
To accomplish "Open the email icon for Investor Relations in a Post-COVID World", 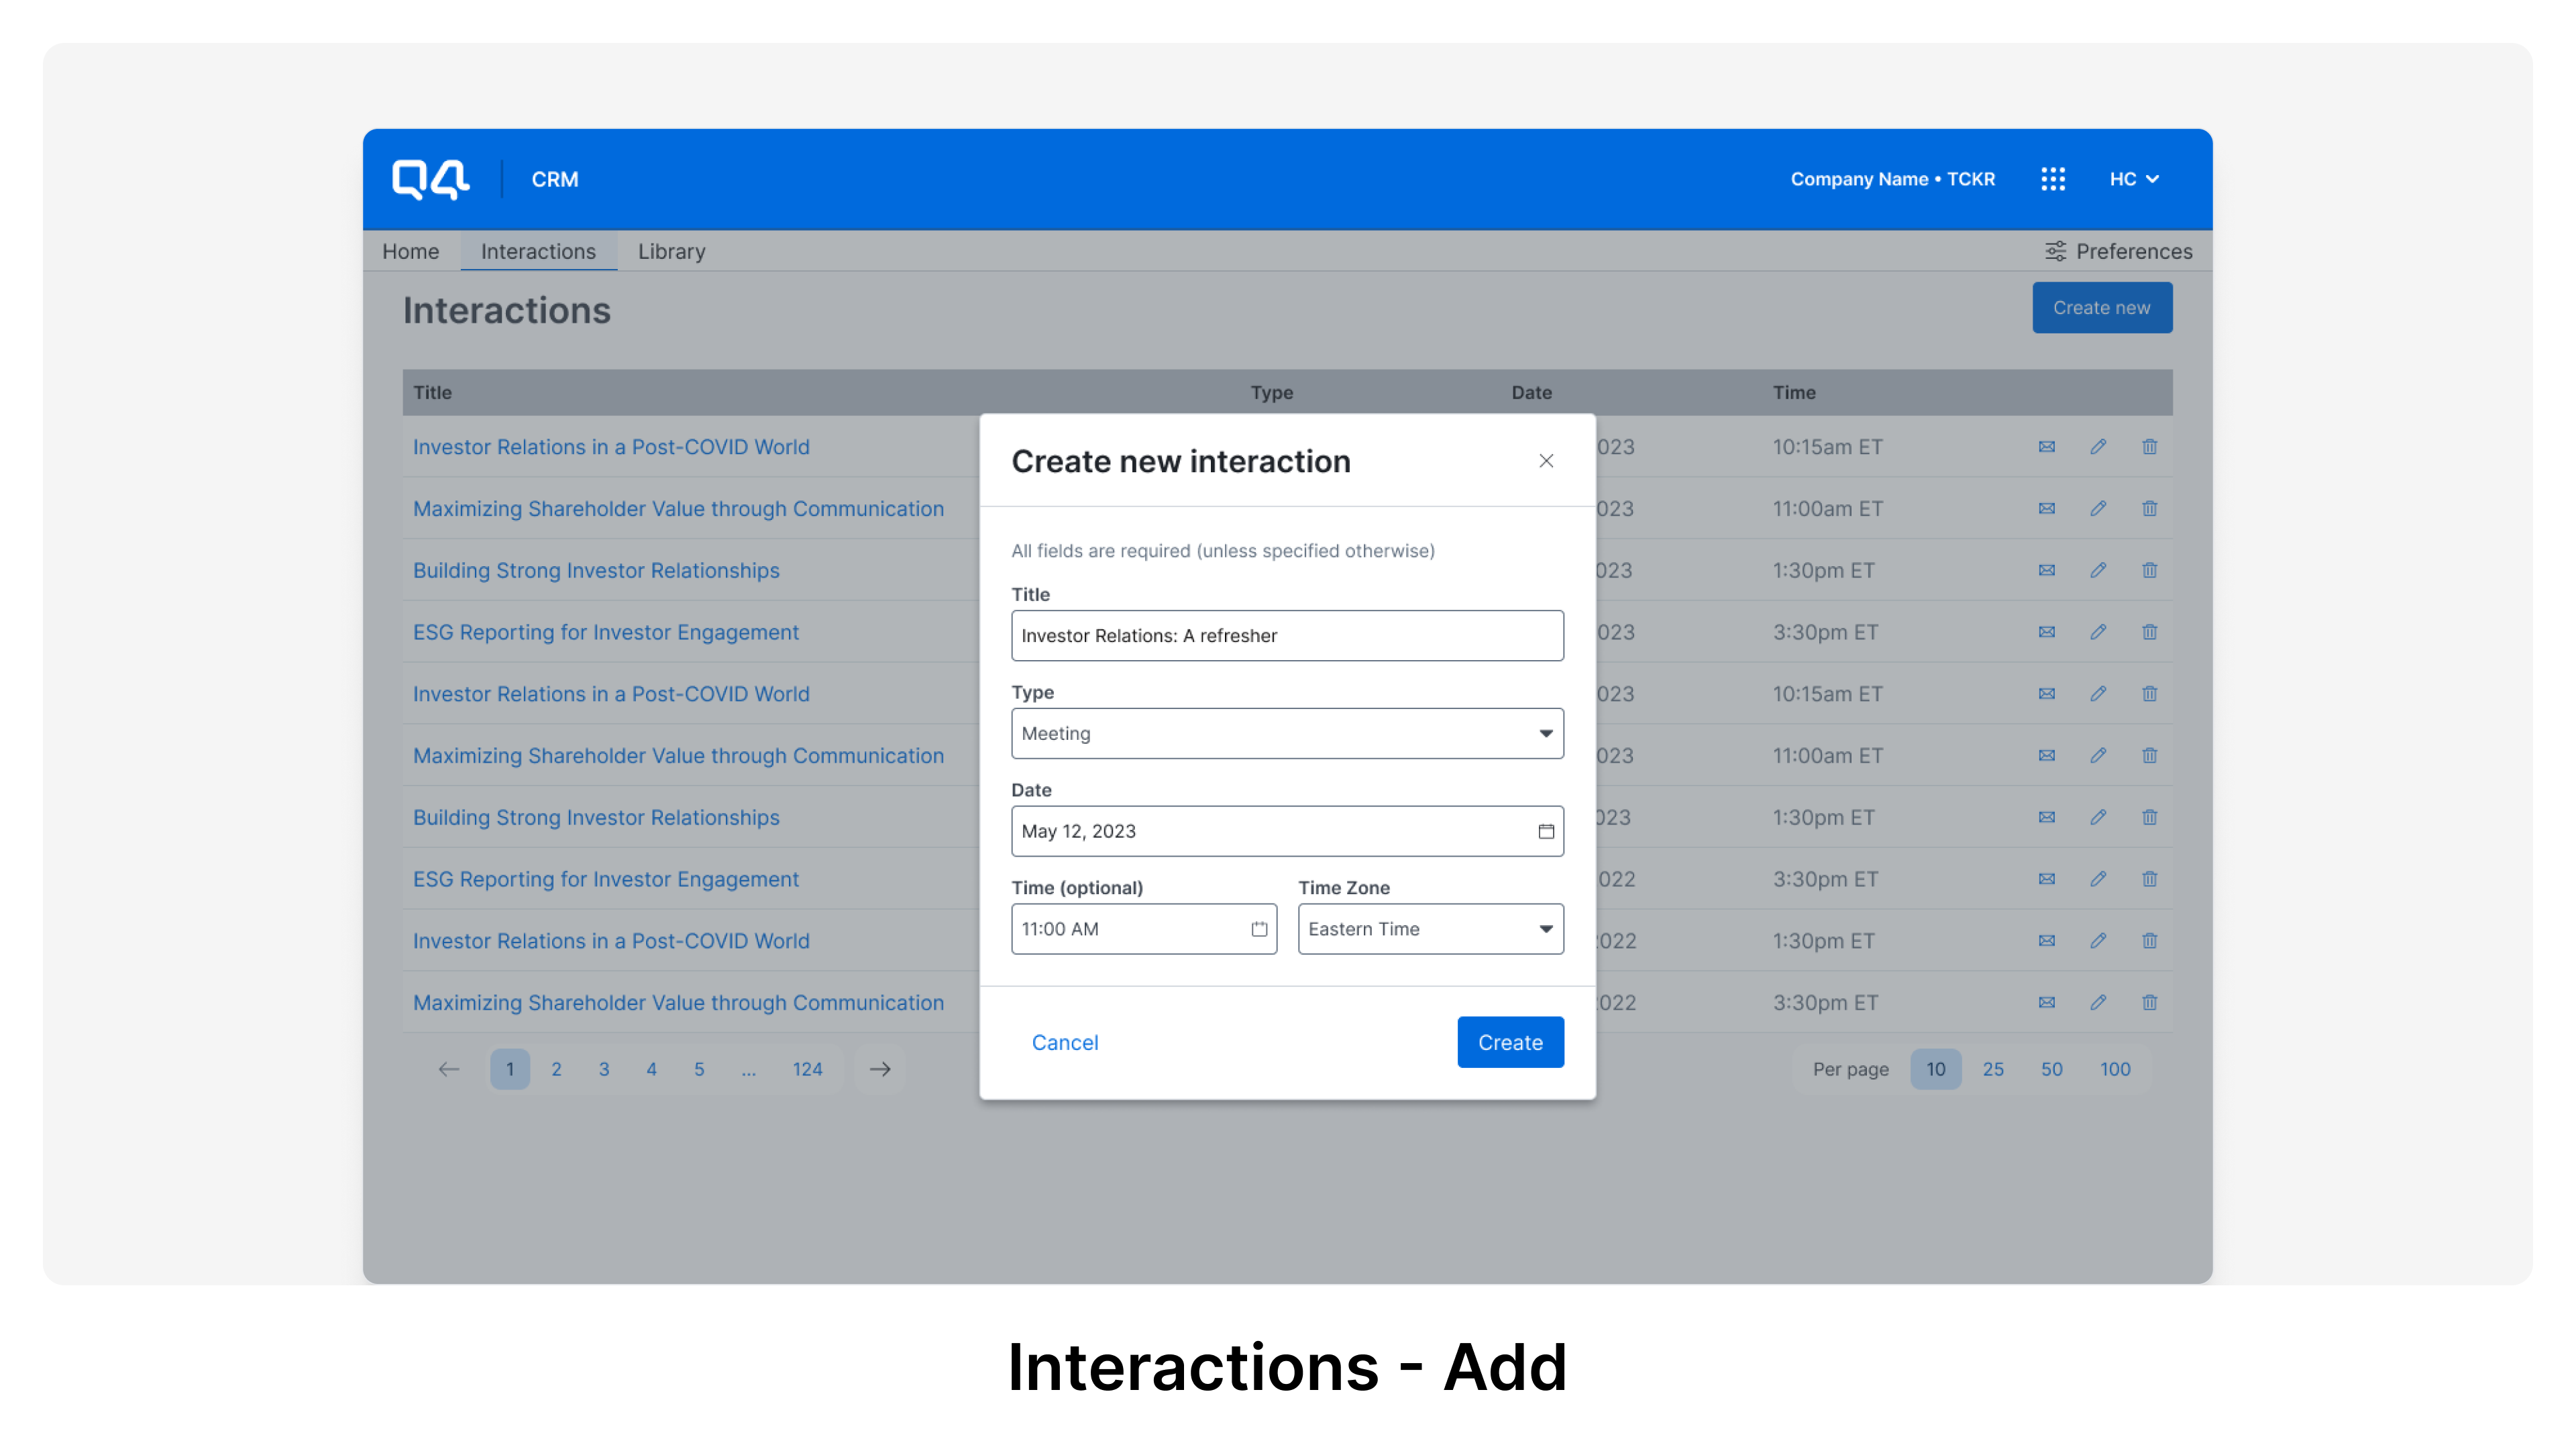I will click(x=2046, y=447).
